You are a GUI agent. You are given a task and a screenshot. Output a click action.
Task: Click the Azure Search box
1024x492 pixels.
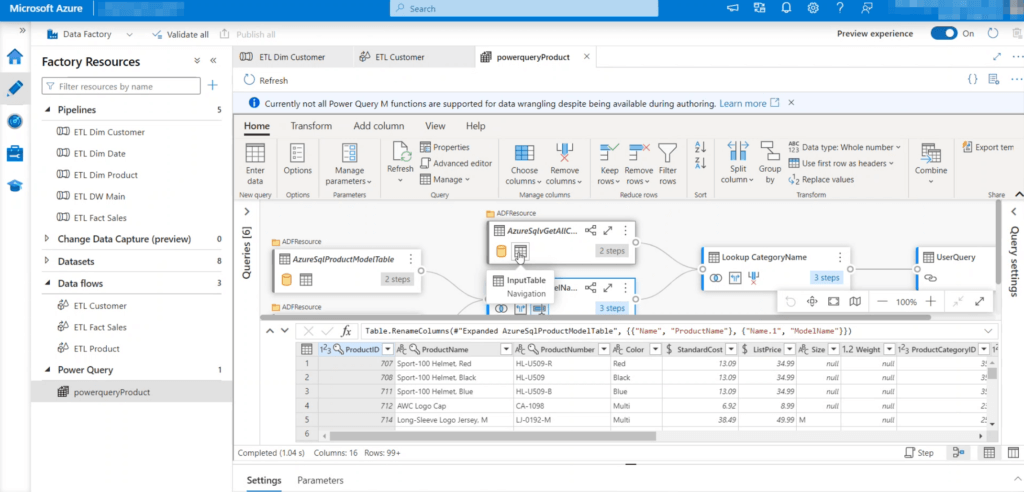click(524, 8)
